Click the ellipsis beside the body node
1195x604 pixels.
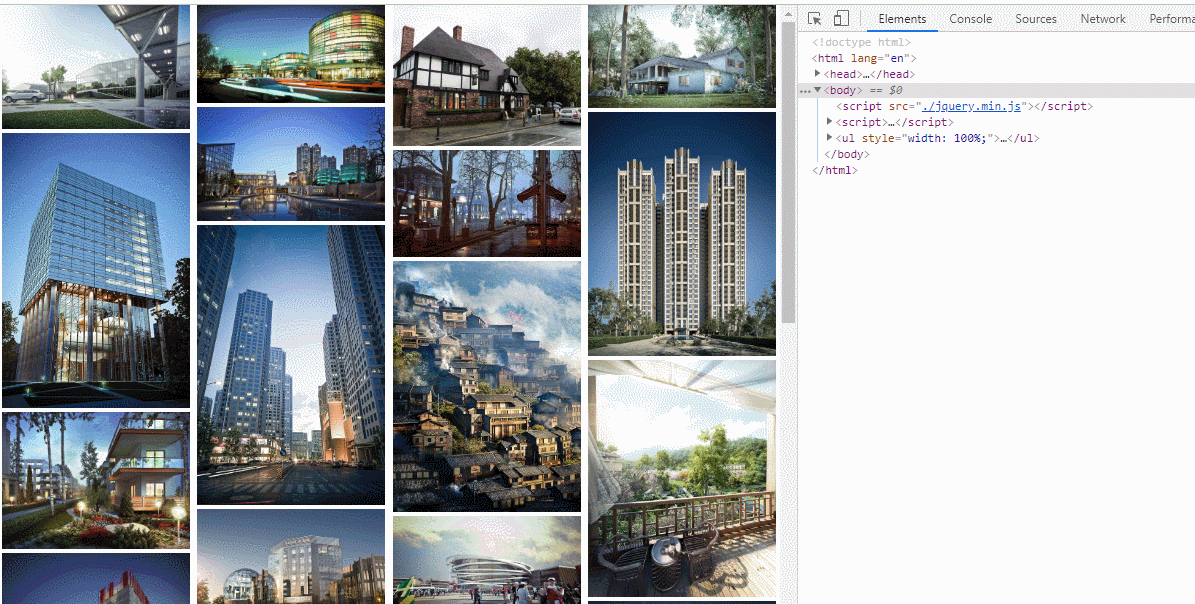click(805, 91)
